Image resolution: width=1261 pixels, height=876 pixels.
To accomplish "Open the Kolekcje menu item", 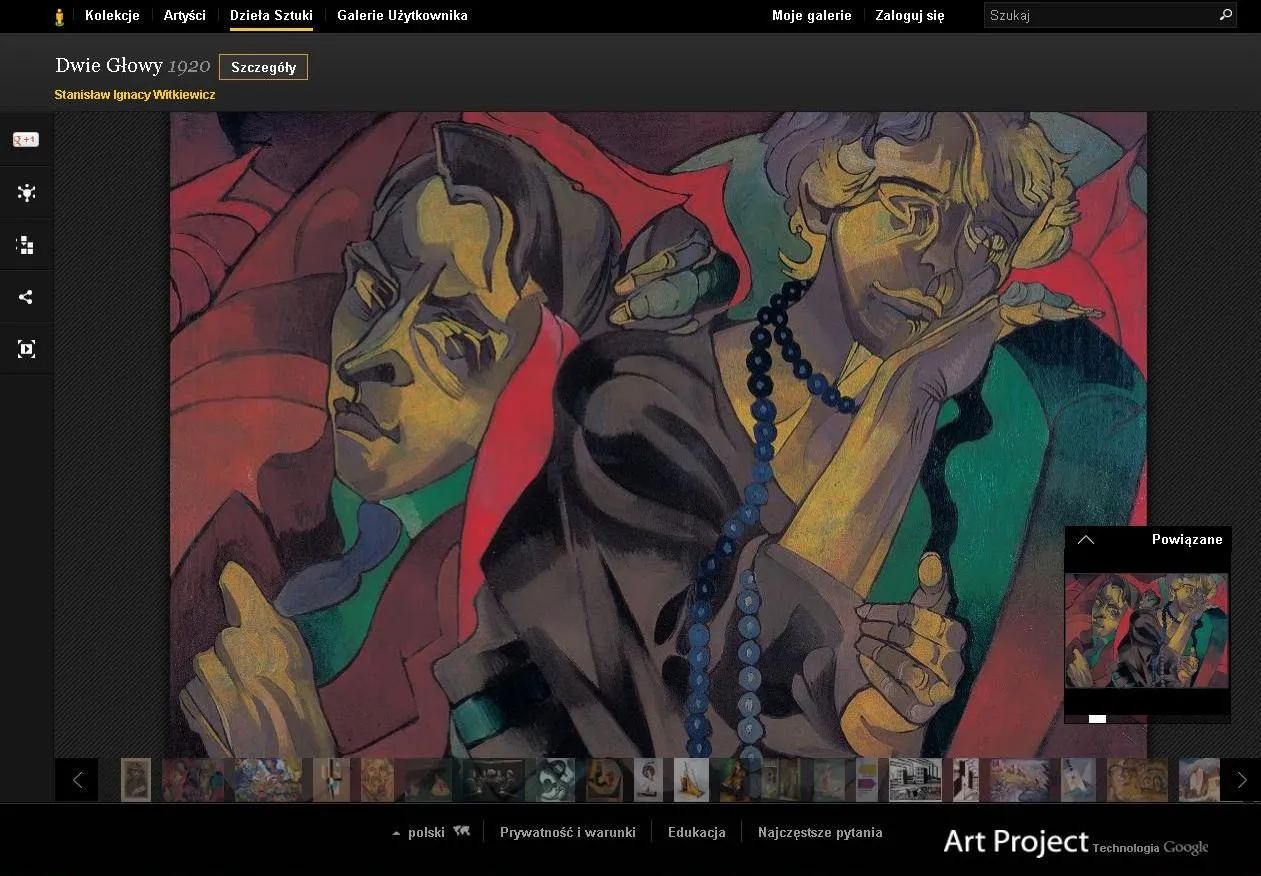I will [x=112, y=15].
